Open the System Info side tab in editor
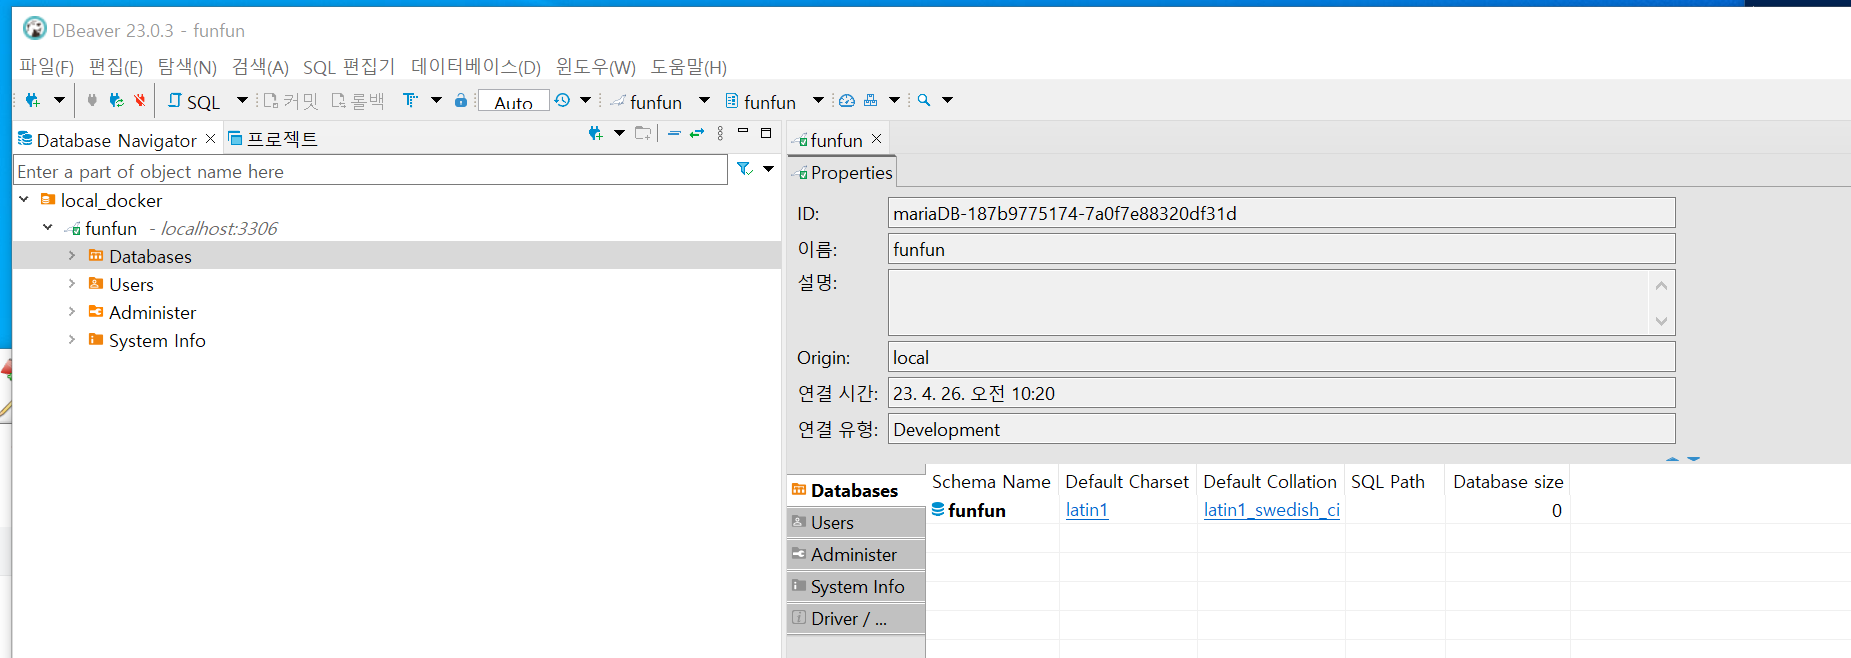The width and height of the screenshot is (1851, 658). point(856,586)
